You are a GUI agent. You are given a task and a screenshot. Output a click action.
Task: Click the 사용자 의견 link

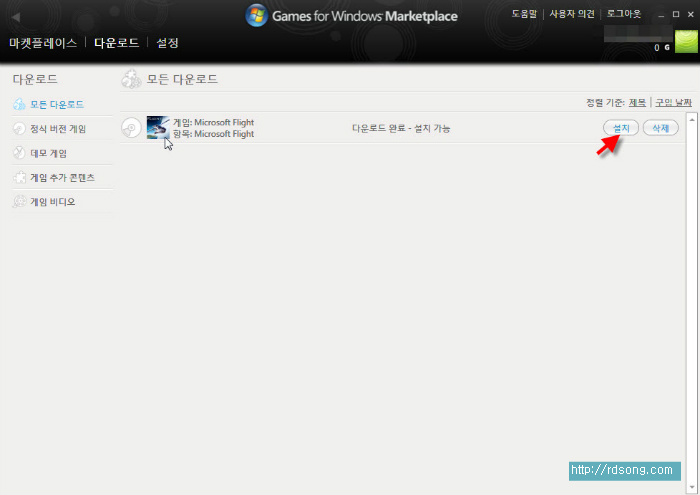tap(572, 15)
